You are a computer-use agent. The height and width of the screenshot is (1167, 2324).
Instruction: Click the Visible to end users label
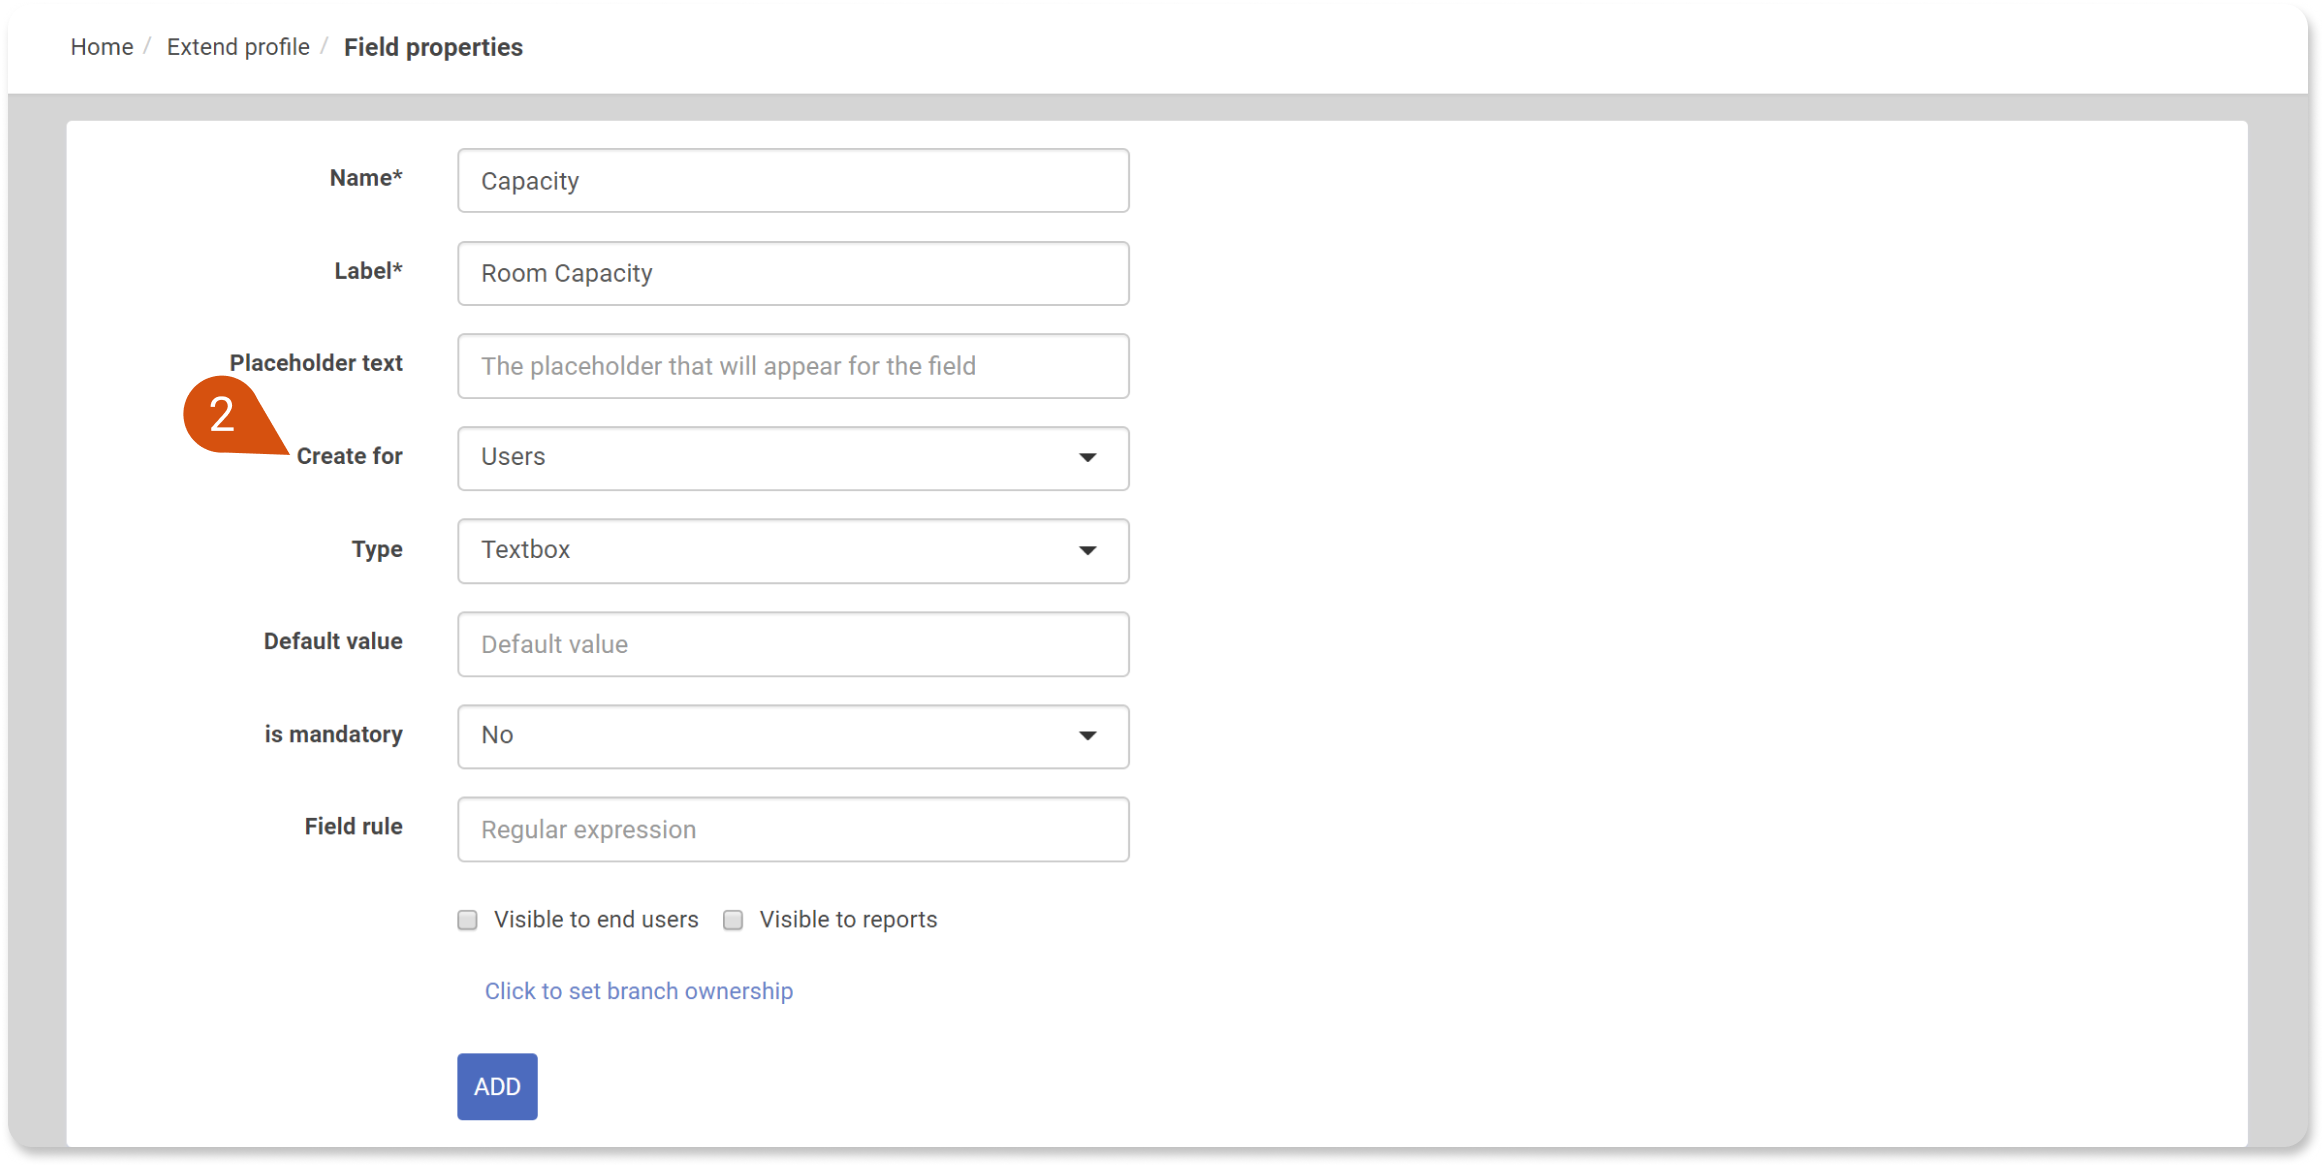(596, 920)
